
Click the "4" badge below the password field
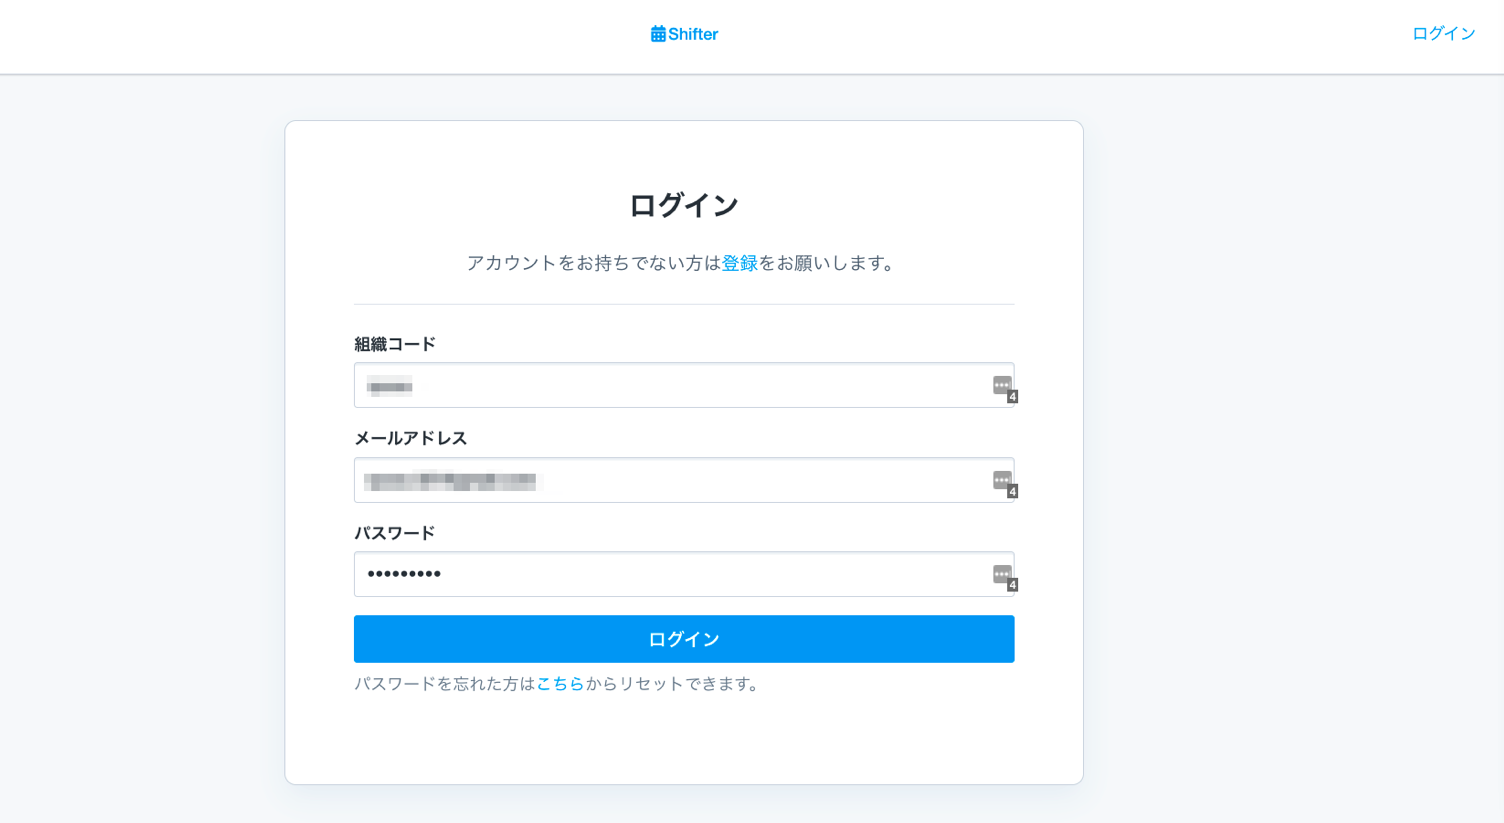1012,585
